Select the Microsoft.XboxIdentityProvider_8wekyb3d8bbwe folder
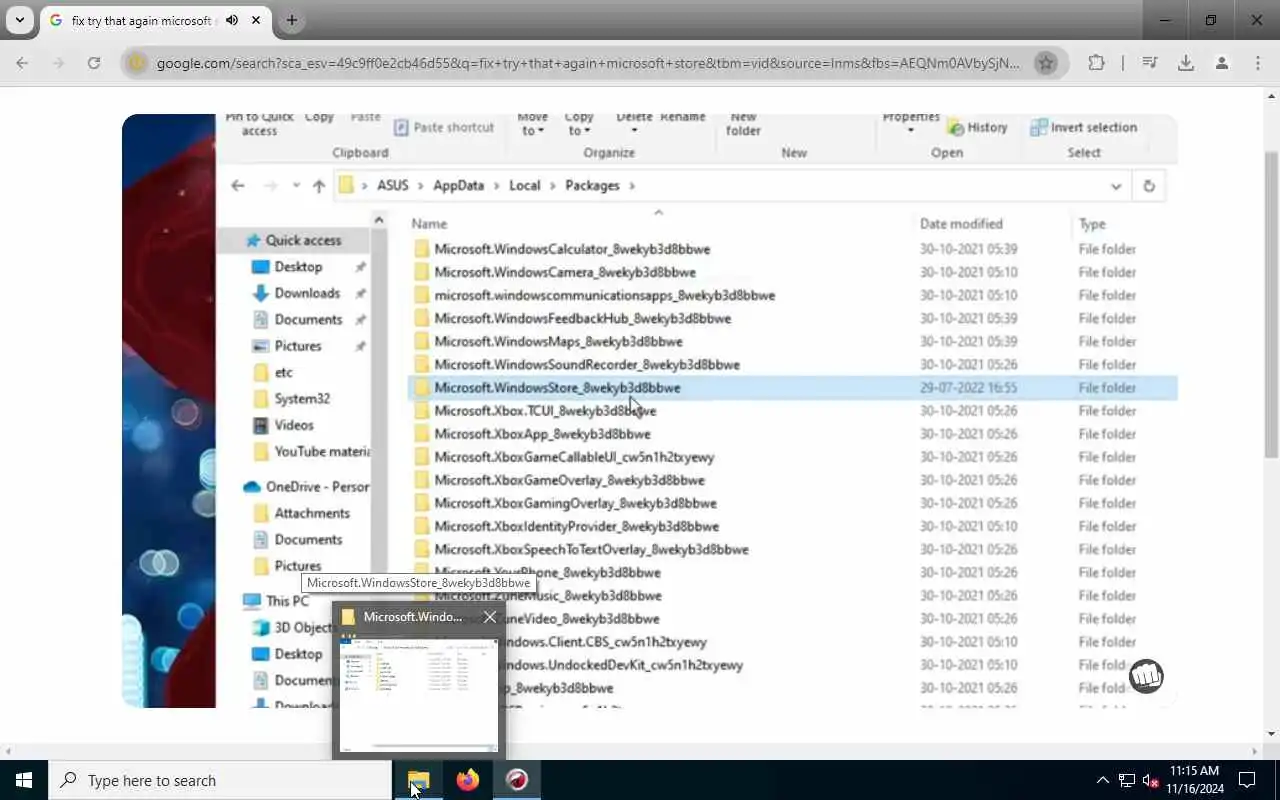Screen dimensions: 1280x800 (576, 526)
